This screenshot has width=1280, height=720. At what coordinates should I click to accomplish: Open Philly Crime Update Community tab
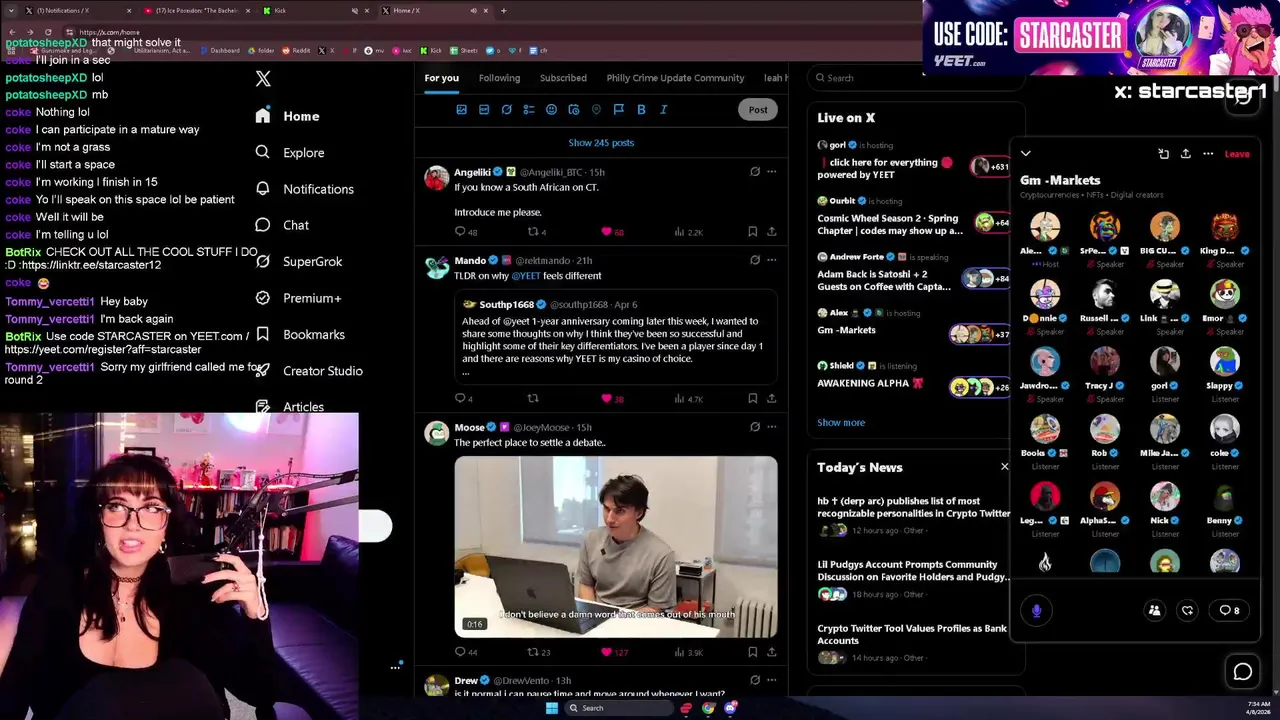(x=675, y=78)
